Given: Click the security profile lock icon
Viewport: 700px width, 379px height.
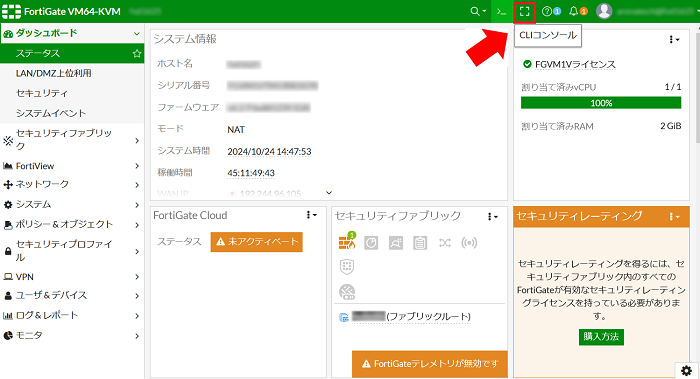Looking at the screenshot, I should coord(8,251).
